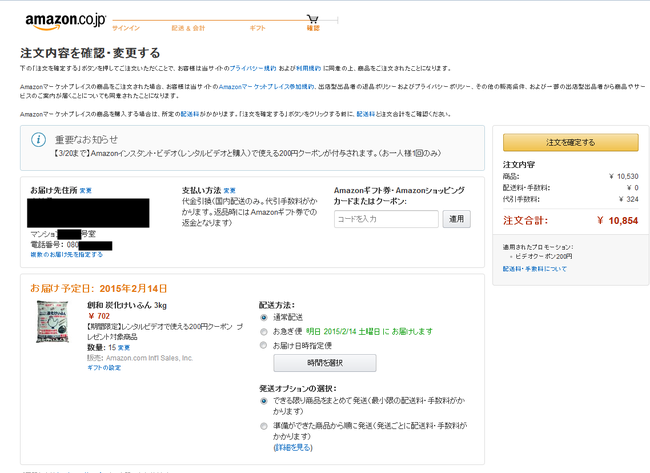Click the サインイン step in progress bar
This screenshot has height=473, width=650.
point(126,28)
